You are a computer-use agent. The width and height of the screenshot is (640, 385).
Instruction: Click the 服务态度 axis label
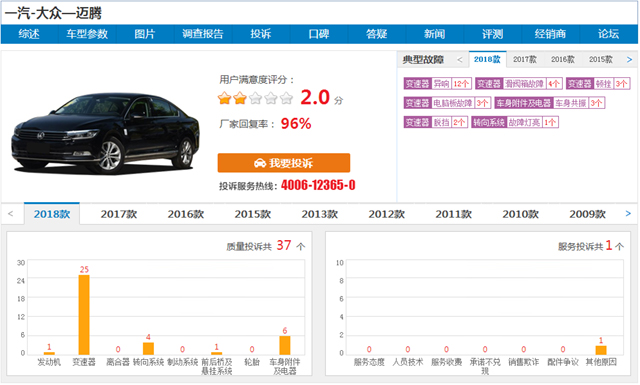click(369, 362)
